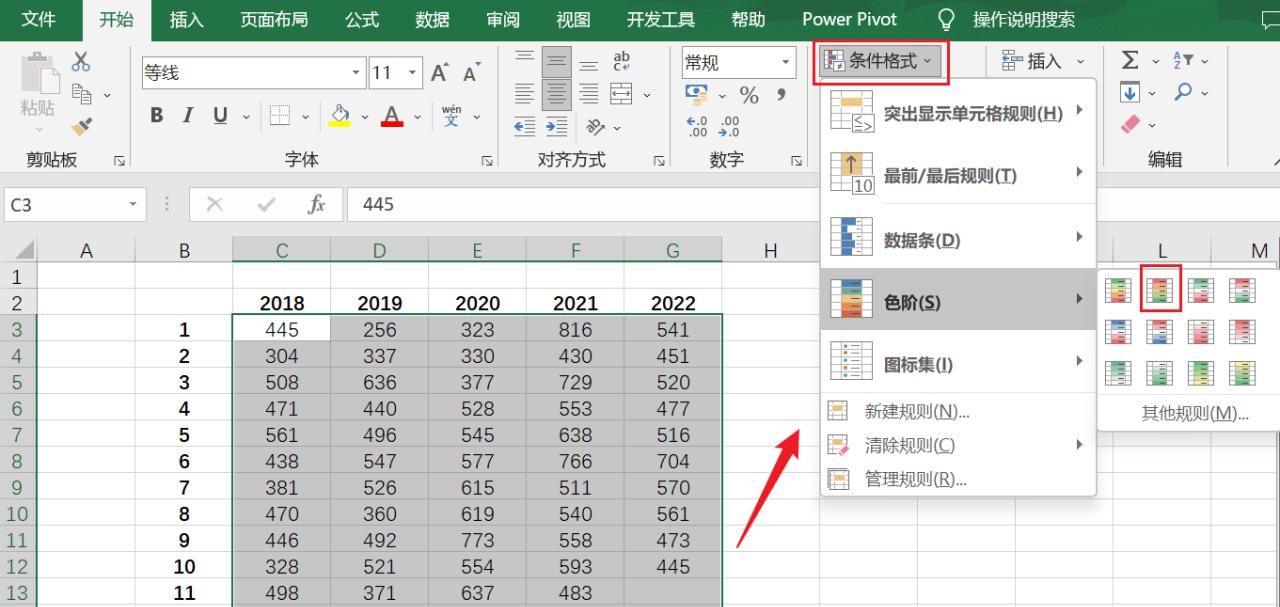Viewport: 1280px width, 607px height.
Task: Click the Cut scissors icon
Action: coord(81,62)
